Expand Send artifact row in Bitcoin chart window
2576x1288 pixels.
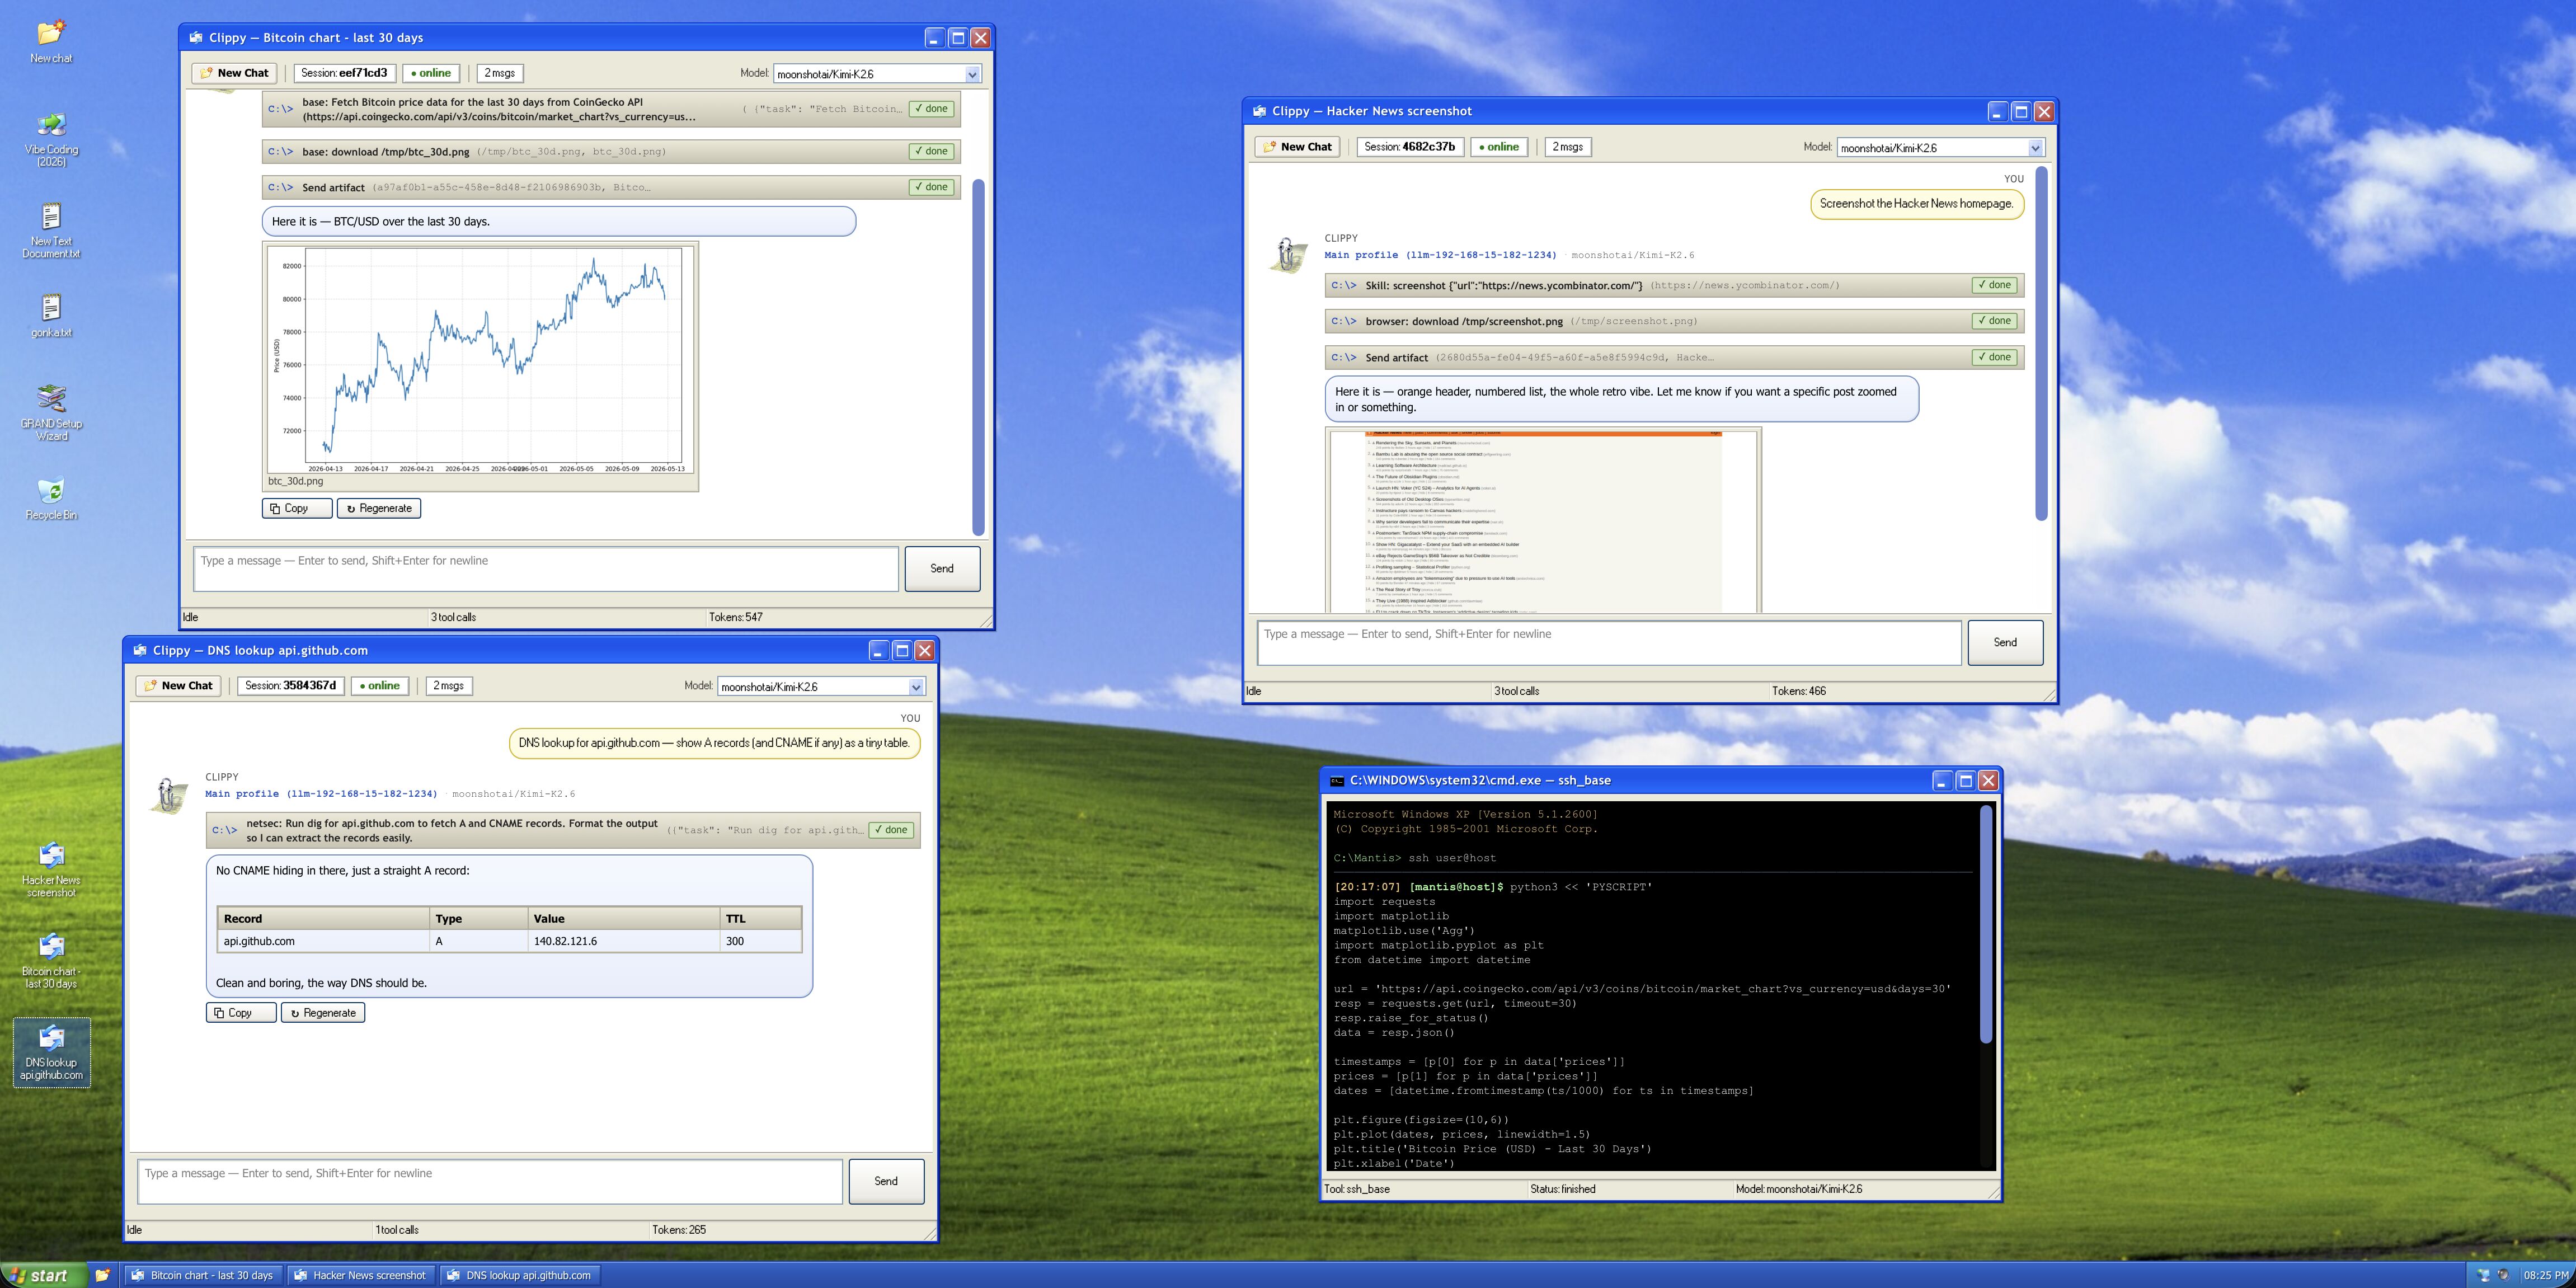611,187
